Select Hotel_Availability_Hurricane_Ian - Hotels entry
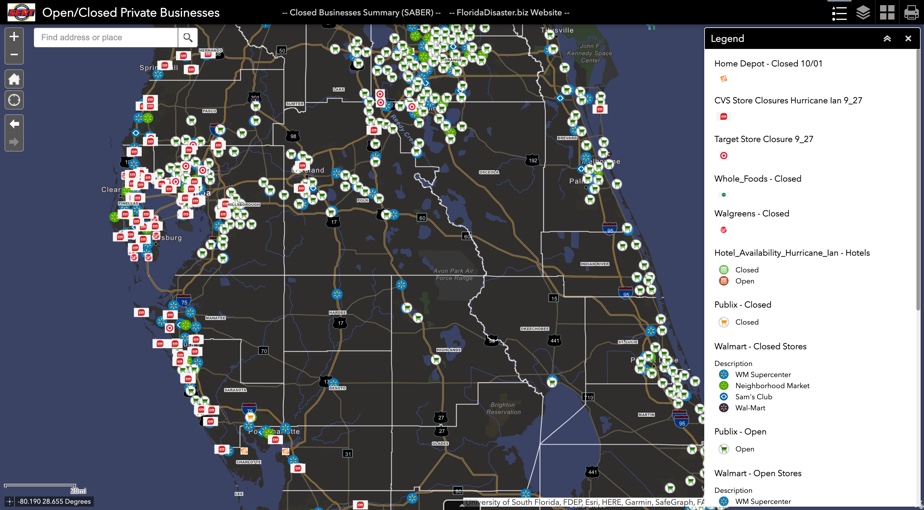The height and width of the screenshot is (510, 924). [792, 253]
